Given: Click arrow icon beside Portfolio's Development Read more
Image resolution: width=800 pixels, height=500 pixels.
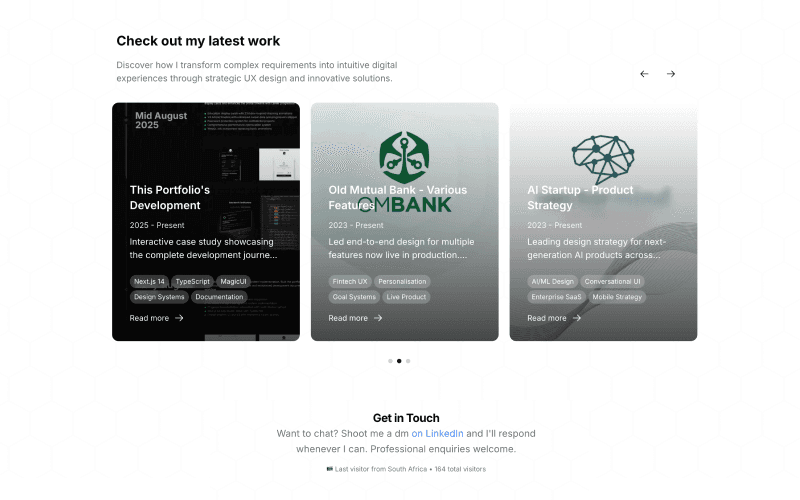Looking at the screenshot, I should pos(179,318).
